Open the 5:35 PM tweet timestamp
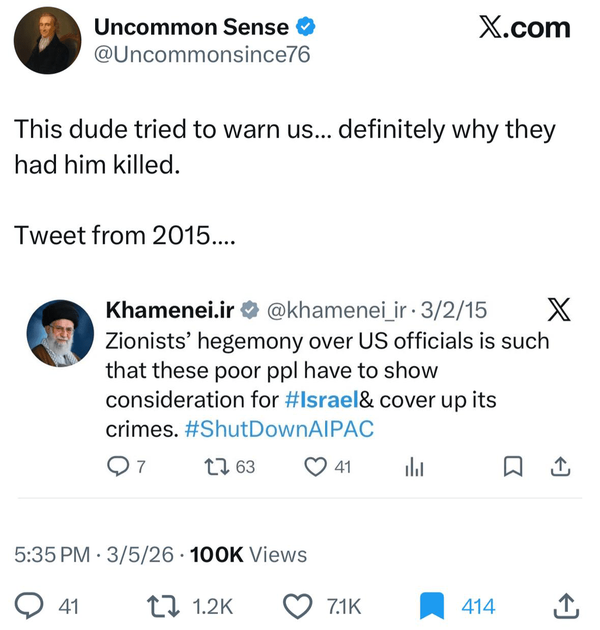Image resolution: width=600 pixels, height=630 pixels. point(50,554)
